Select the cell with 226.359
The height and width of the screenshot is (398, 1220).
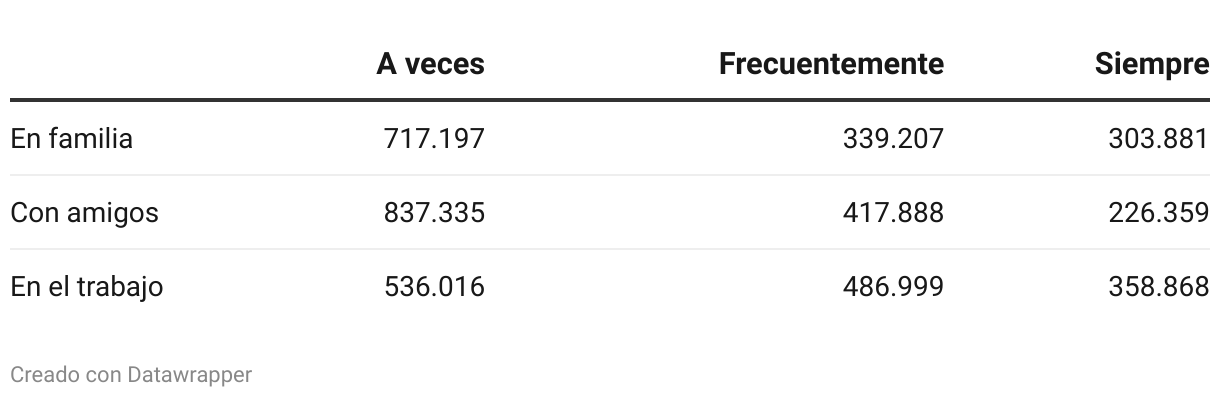pyautogui.click(x=1159, y=213)
